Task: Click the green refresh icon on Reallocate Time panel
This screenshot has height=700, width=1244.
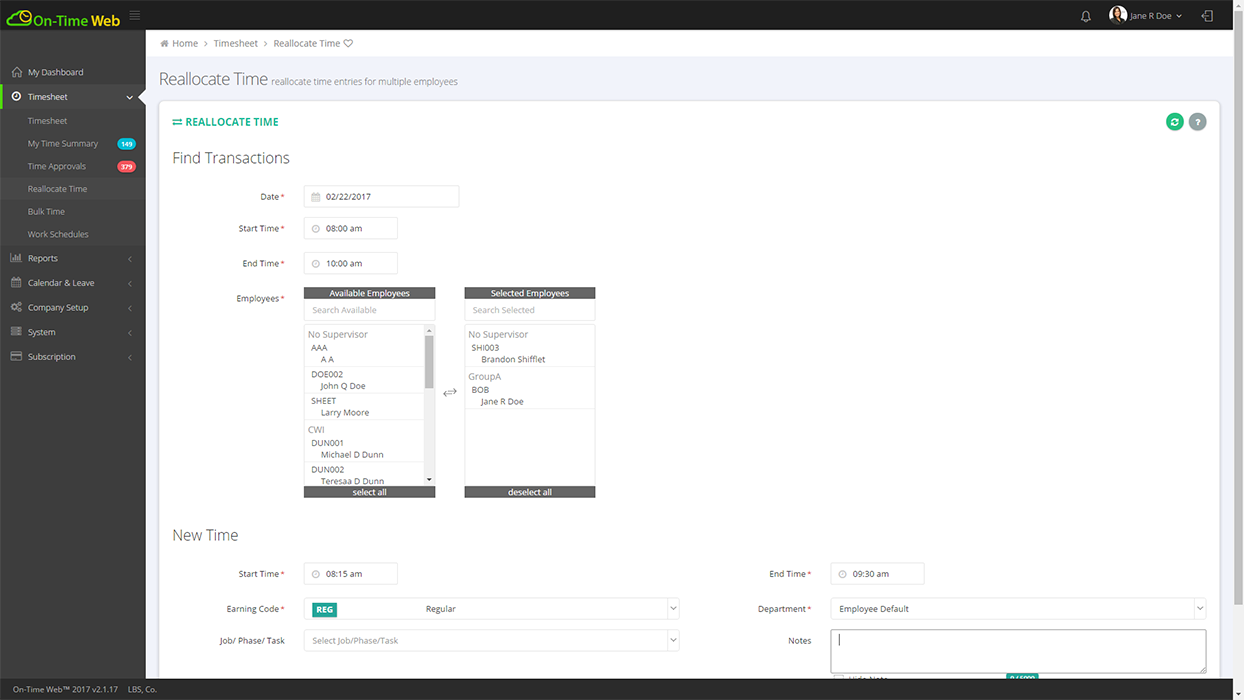Action: click(1174, 121)
